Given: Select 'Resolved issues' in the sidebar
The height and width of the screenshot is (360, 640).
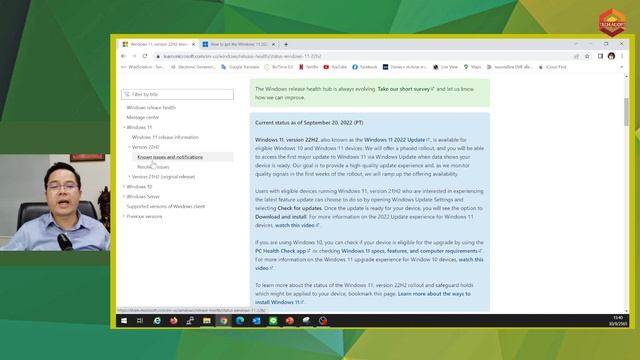Looking at the screenshot, I should pos(153,167).
